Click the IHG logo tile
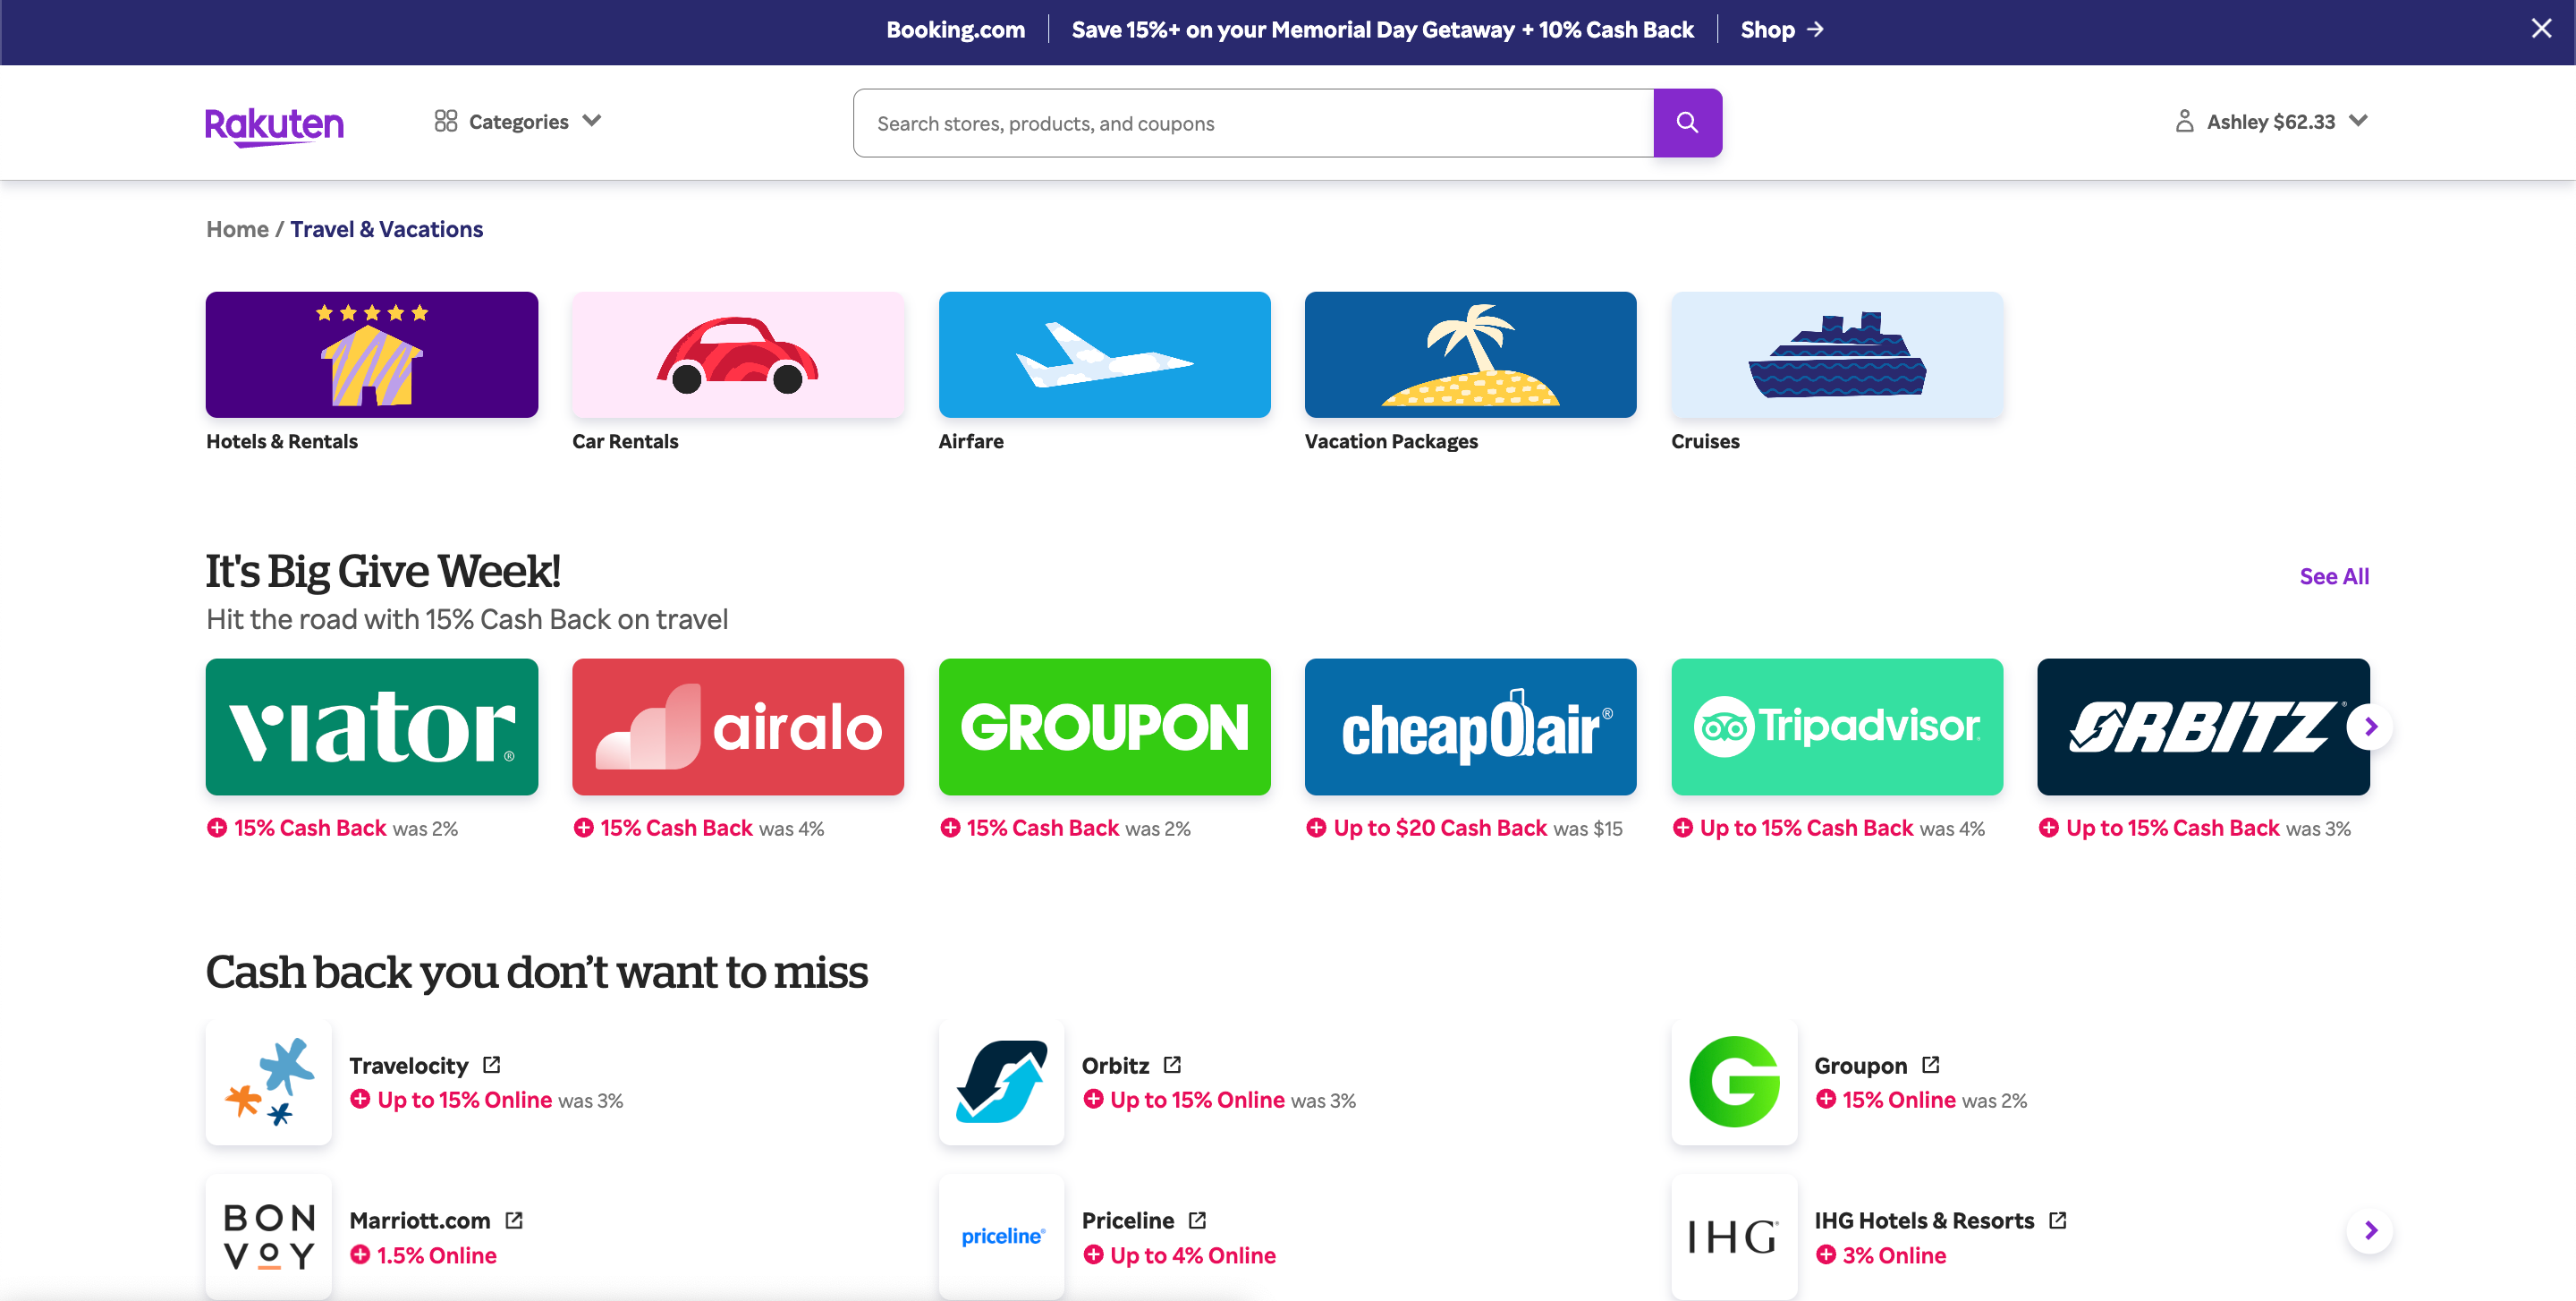The height and width of the screenshot is (1301, 2576). click(1734, 1236)
